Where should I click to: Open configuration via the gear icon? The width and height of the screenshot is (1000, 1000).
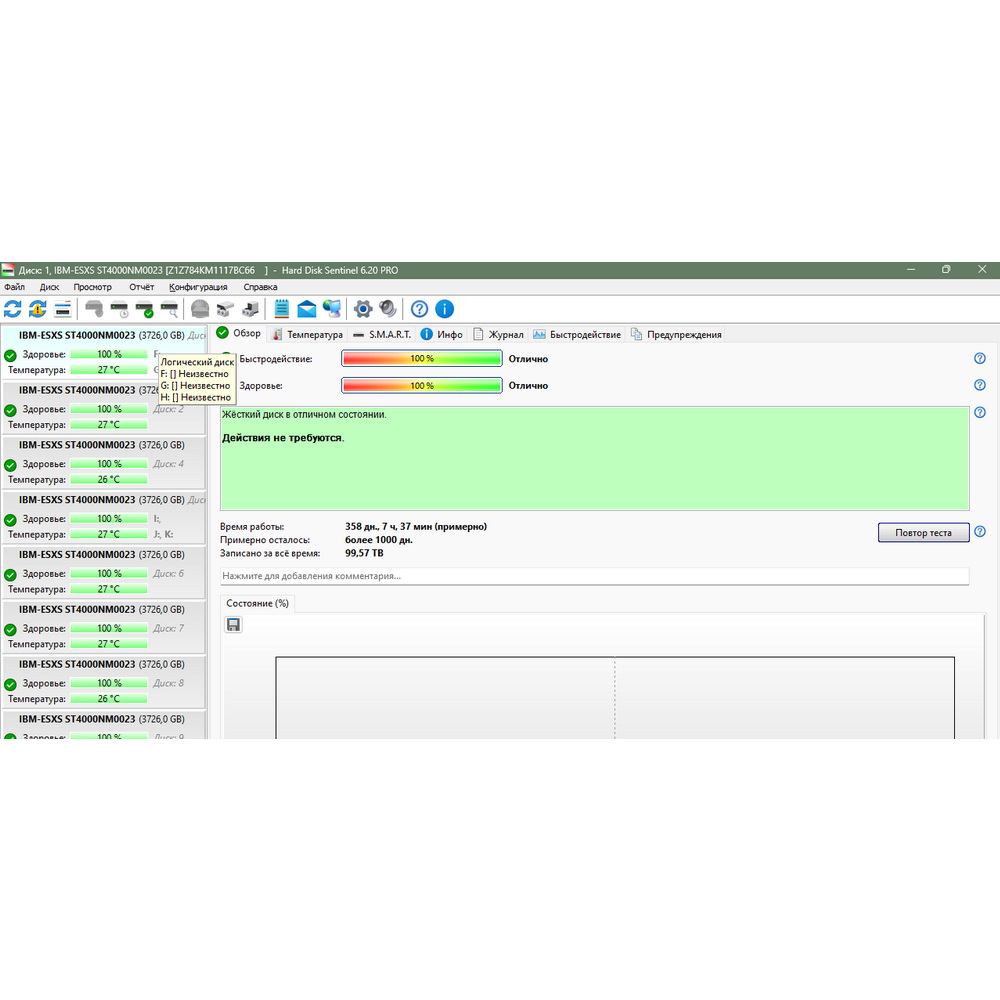(363, 309)
